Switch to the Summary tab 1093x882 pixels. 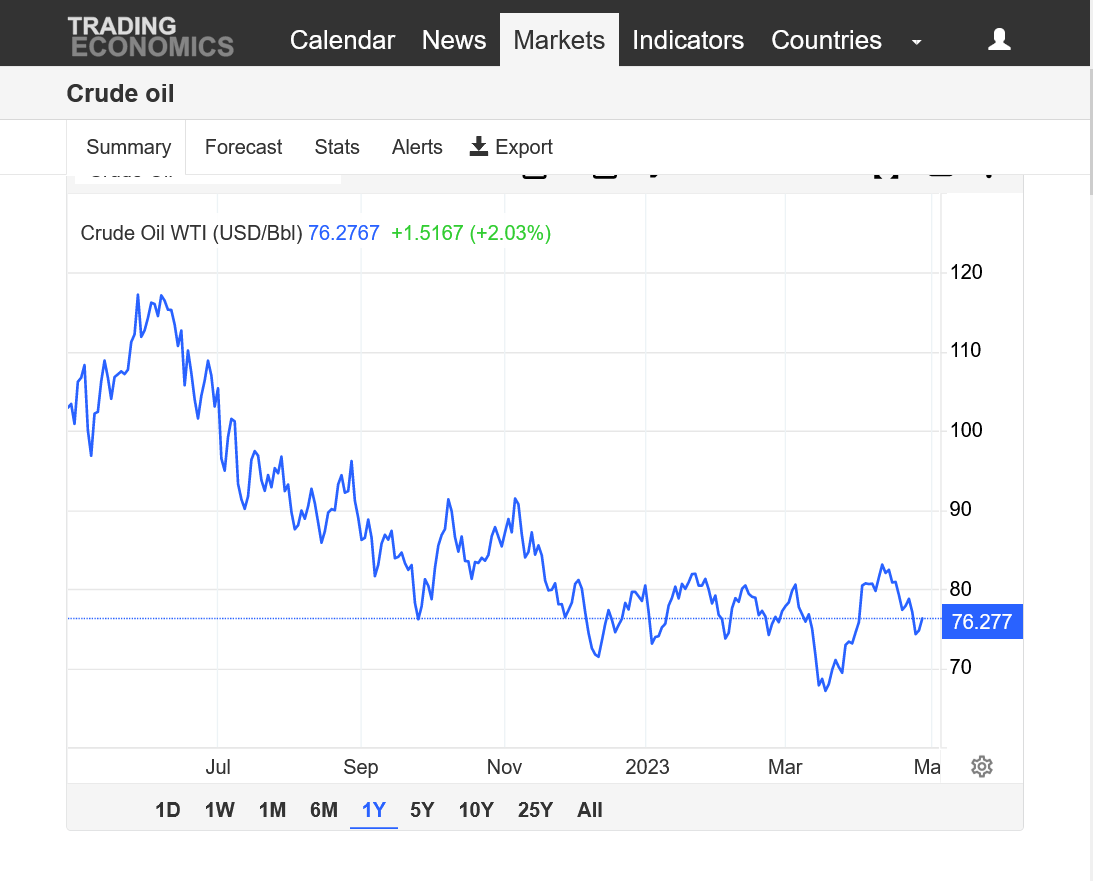coord(128,147)
